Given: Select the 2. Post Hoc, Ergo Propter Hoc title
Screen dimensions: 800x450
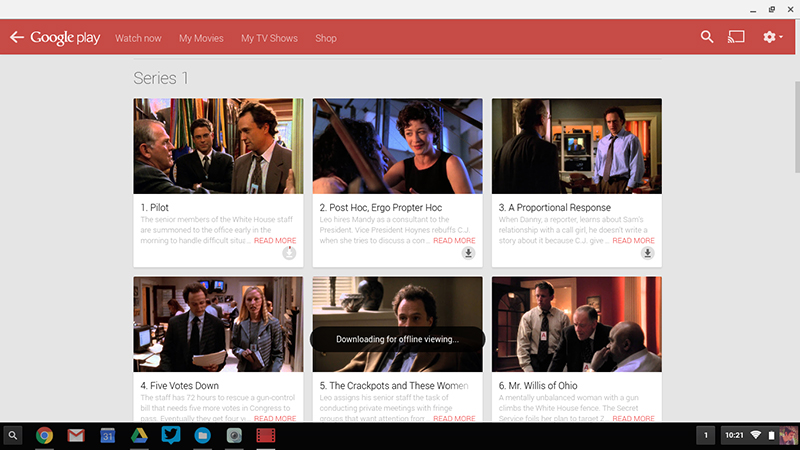Looking at the screenshot, I should point(381,208).
